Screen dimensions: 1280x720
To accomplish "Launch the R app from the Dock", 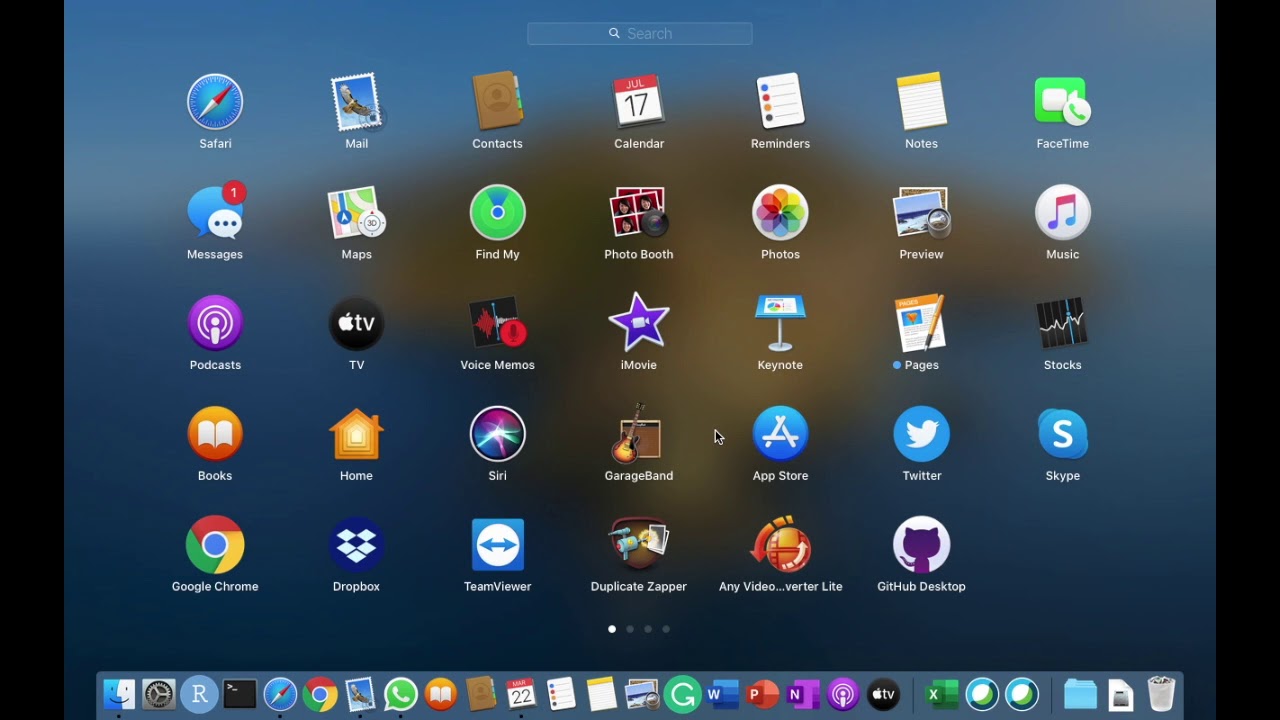I will [199, 694].
